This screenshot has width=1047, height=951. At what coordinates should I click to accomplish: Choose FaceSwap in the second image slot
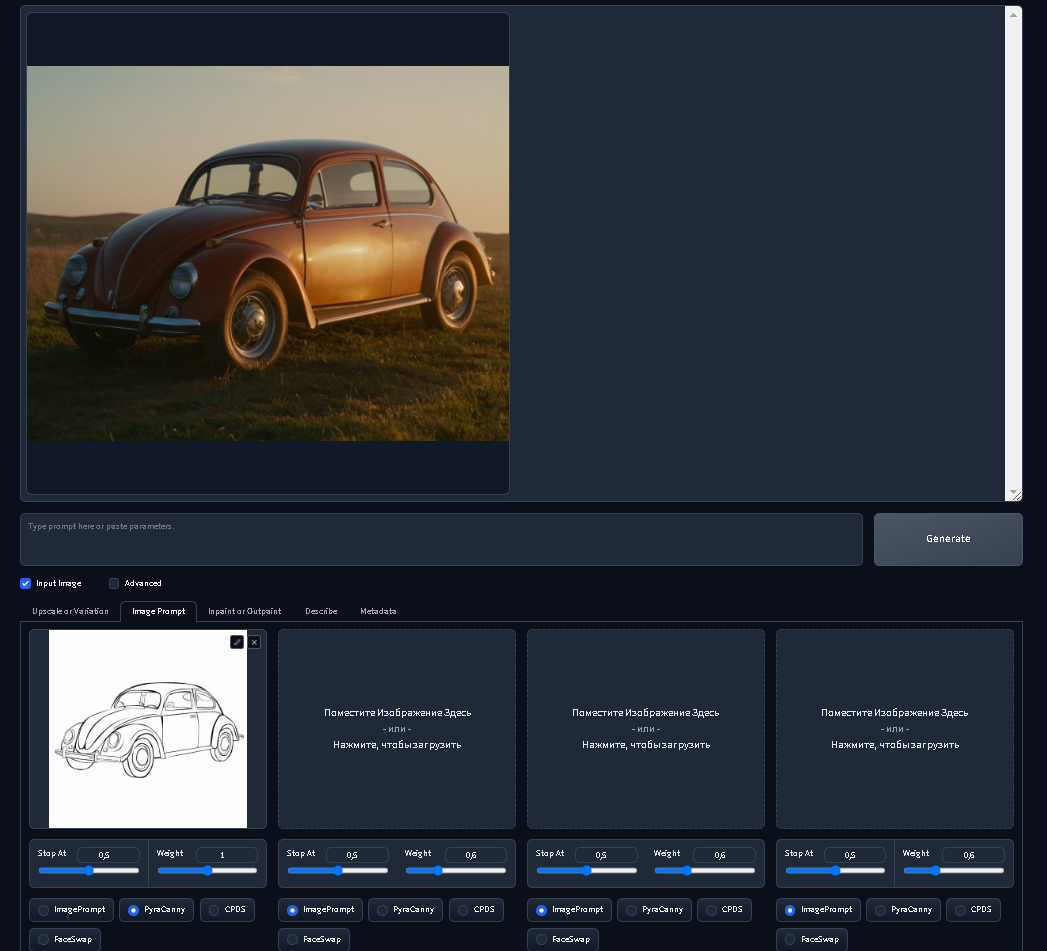click(294, 940)
